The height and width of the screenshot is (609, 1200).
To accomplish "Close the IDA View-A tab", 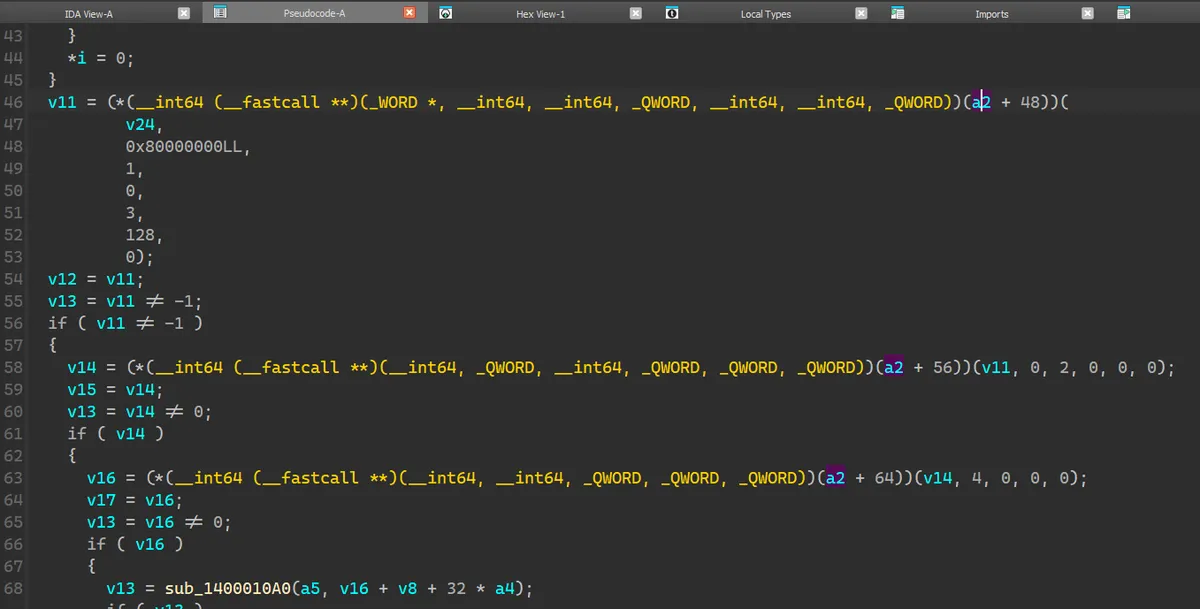I will (183, 13).
